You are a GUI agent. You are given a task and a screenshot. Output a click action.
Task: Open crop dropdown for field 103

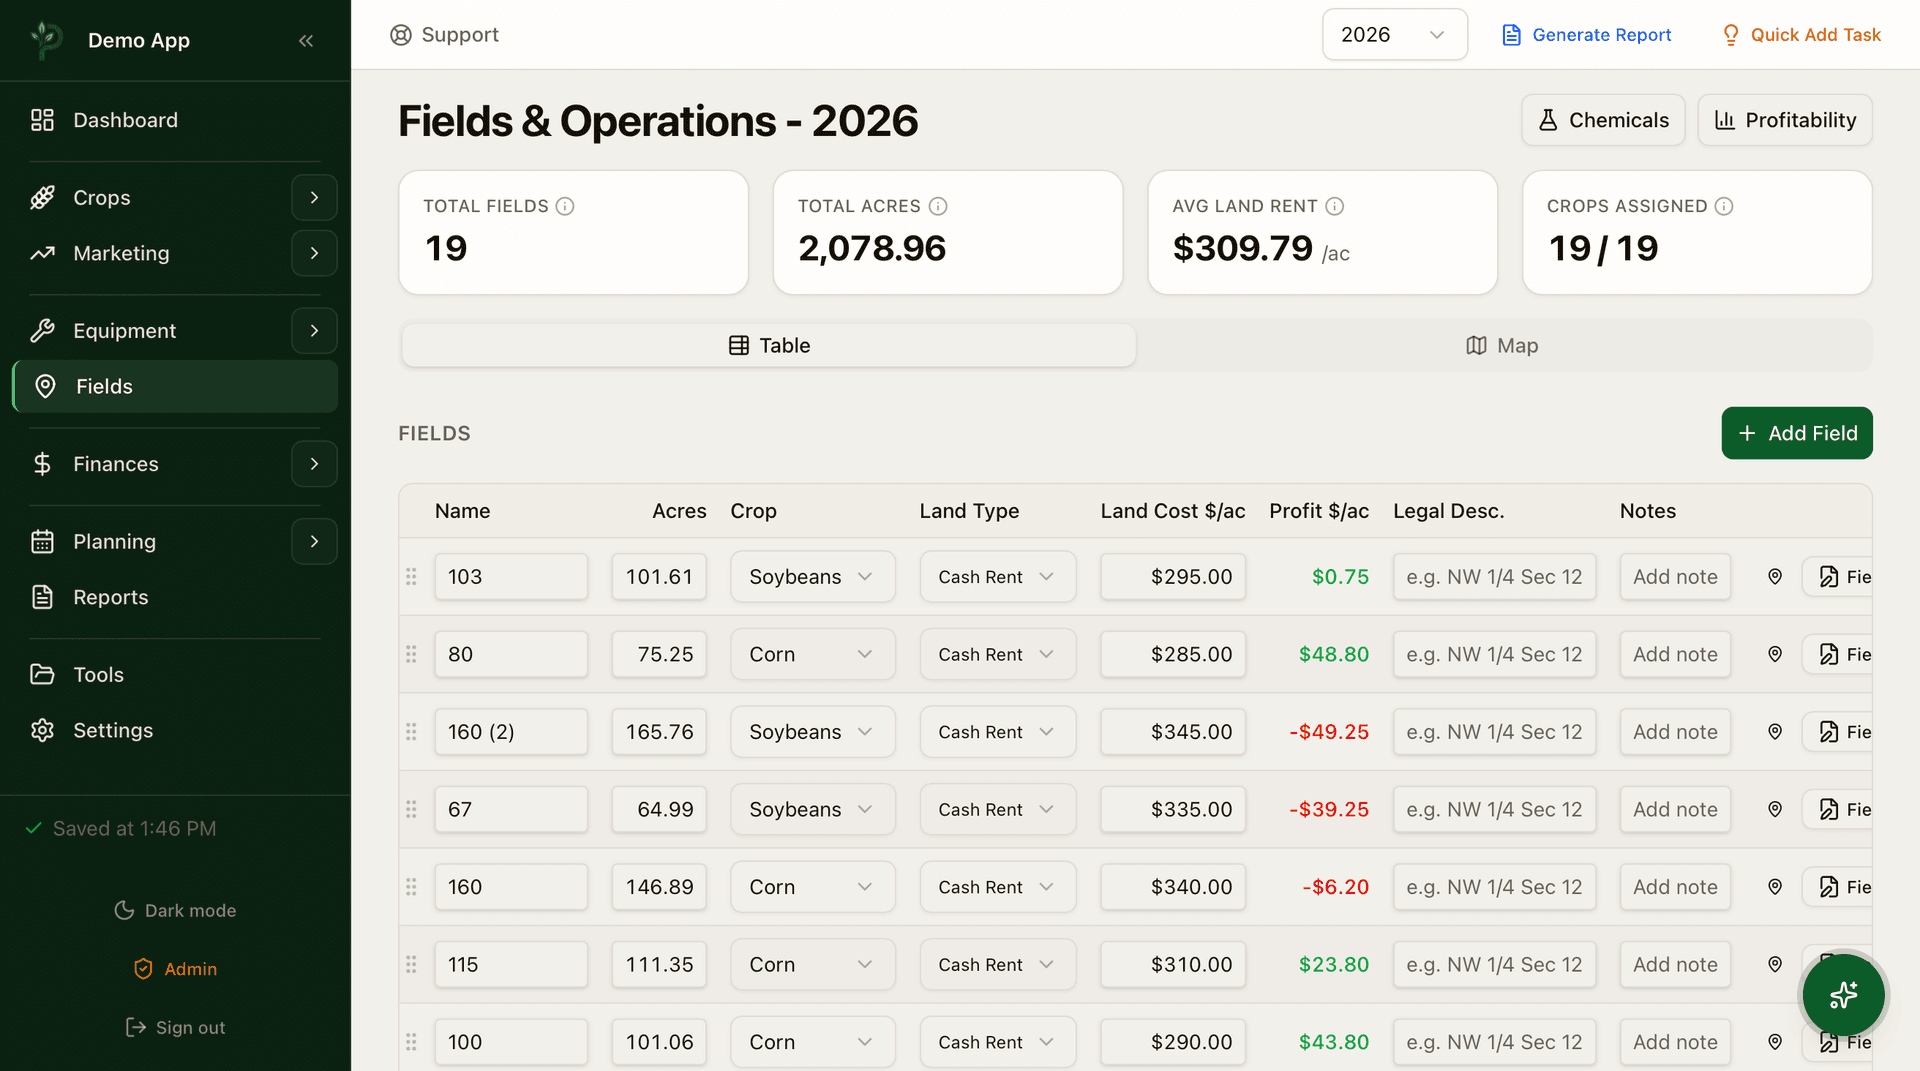tap(812, 577)
